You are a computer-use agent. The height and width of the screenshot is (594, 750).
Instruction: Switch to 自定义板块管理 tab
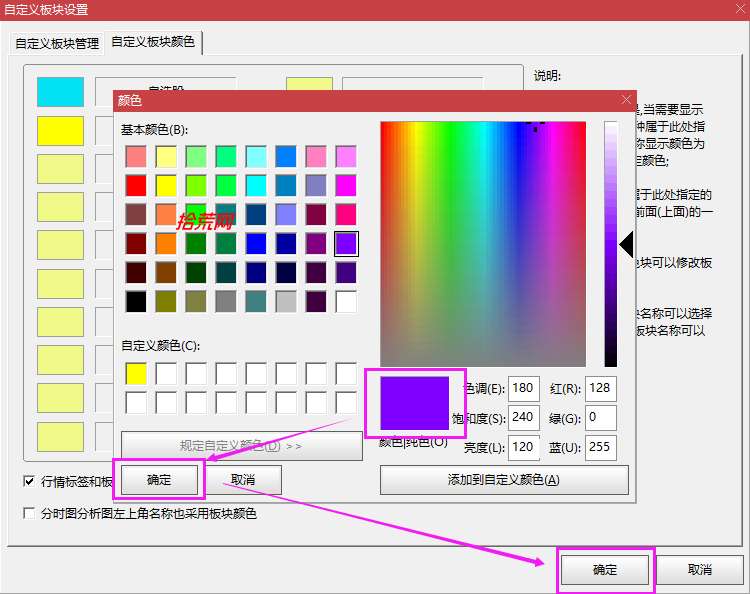[57, 44]
